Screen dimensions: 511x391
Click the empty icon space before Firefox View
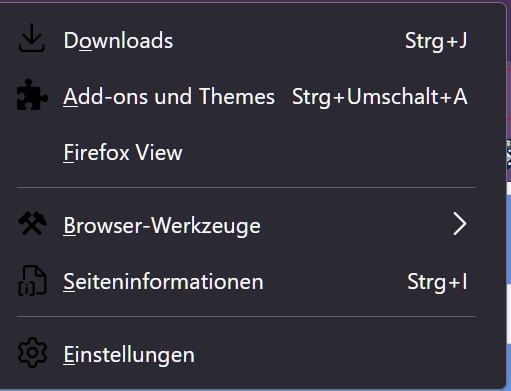(32, 153)
